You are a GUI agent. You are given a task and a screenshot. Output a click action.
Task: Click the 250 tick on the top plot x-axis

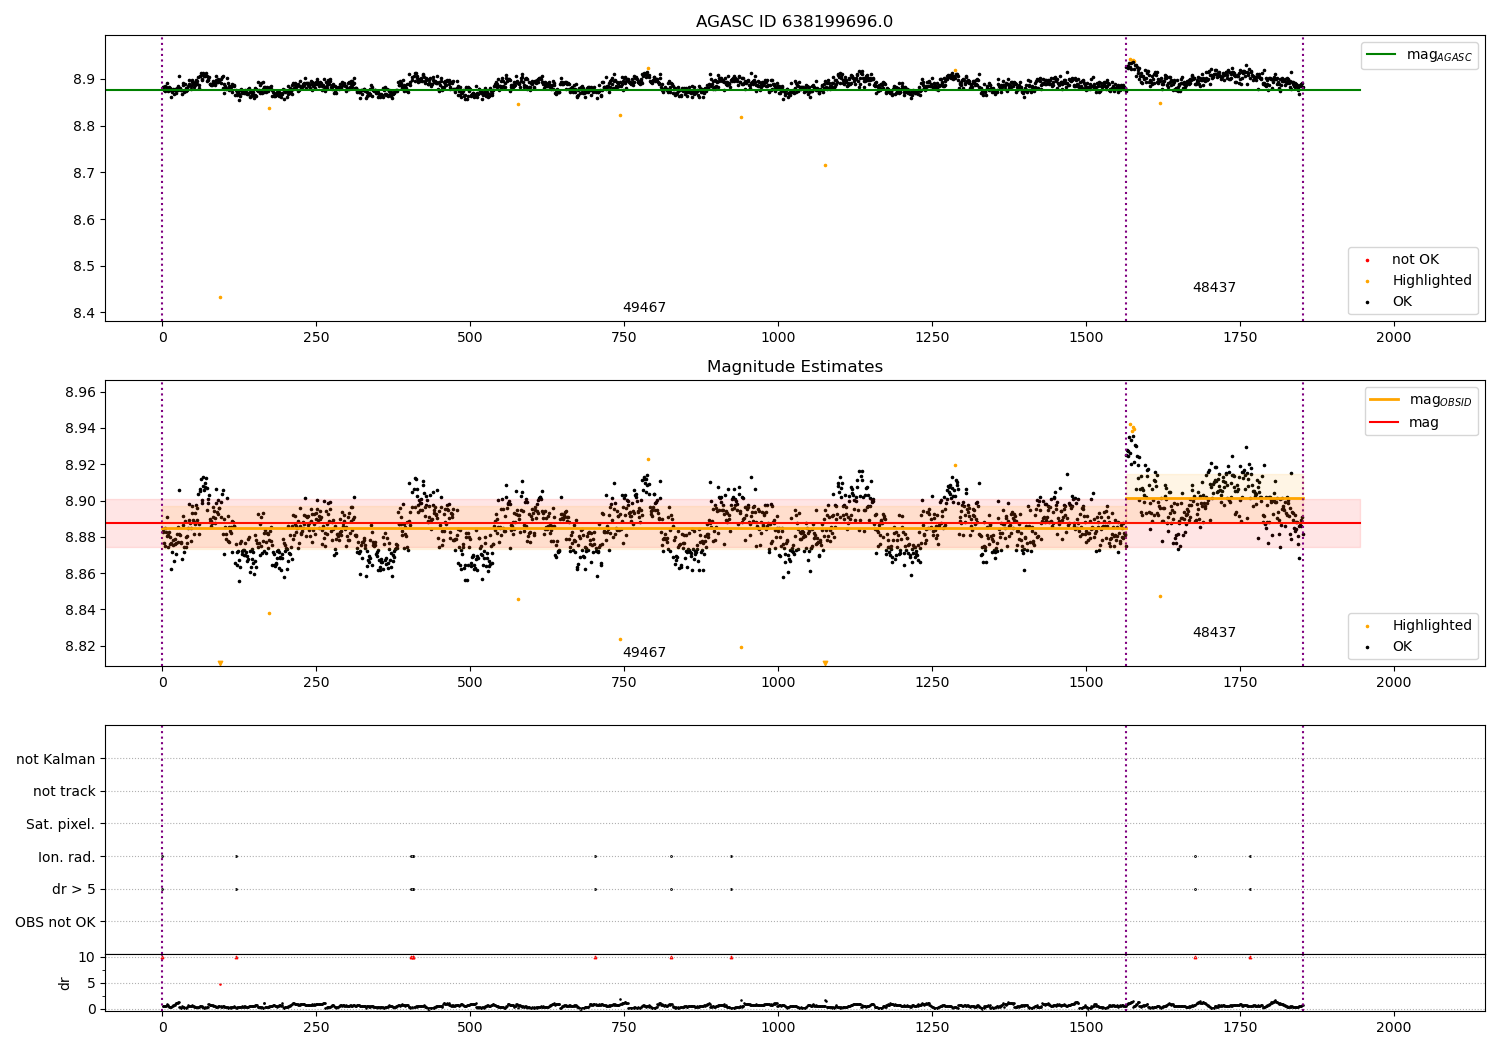(x=316, y=338)
